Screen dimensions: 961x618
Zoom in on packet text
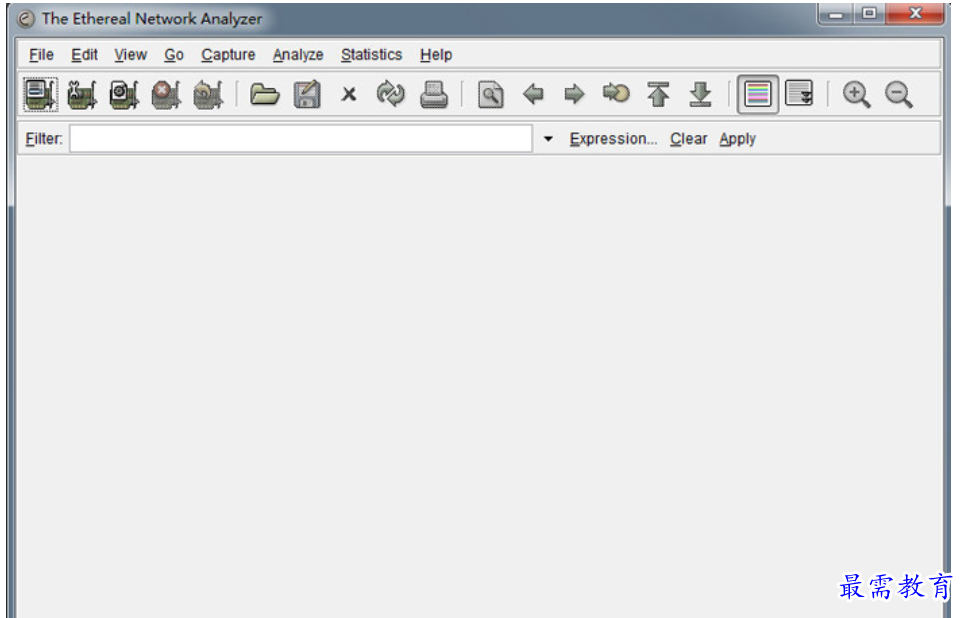coord(856,94)
